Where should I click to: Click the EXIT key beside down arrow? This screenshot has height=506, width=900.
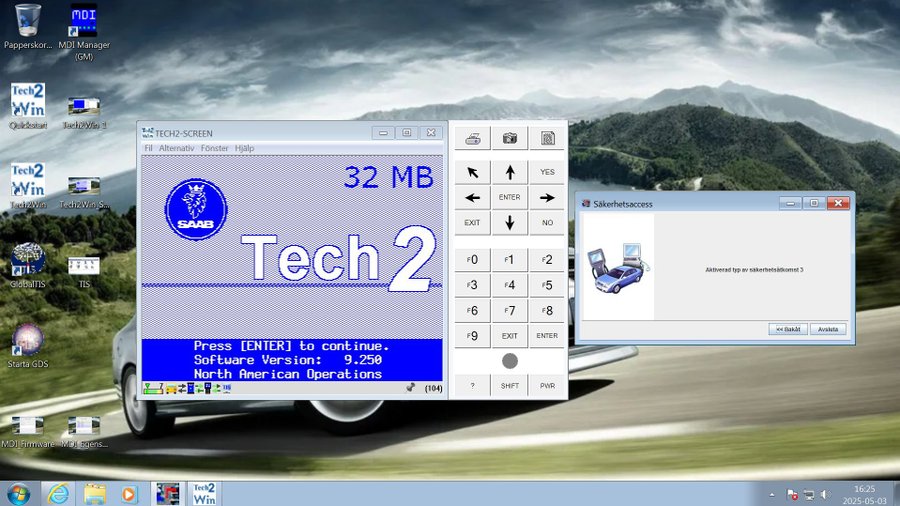click(472, 223)
